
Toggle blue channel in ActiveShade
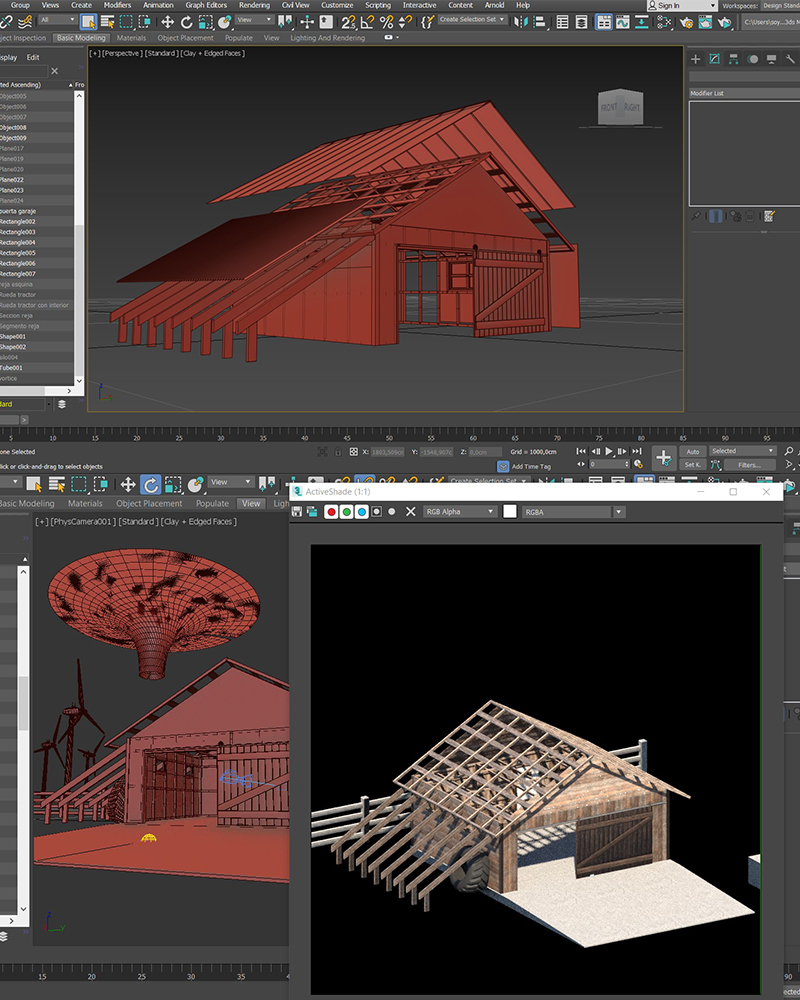pos(362,511)
